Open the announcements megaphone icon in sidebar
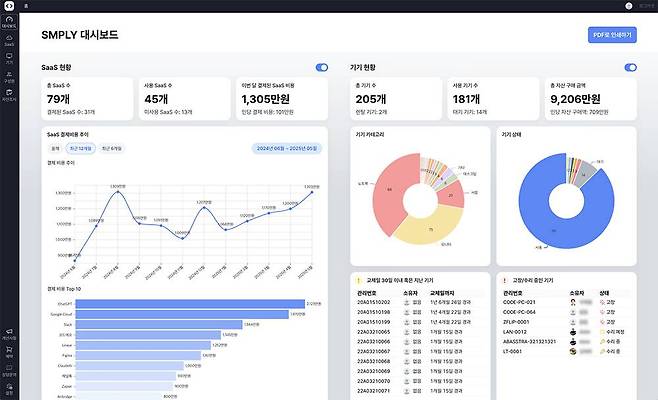The image size is (658, 400). tap(9, 332)
